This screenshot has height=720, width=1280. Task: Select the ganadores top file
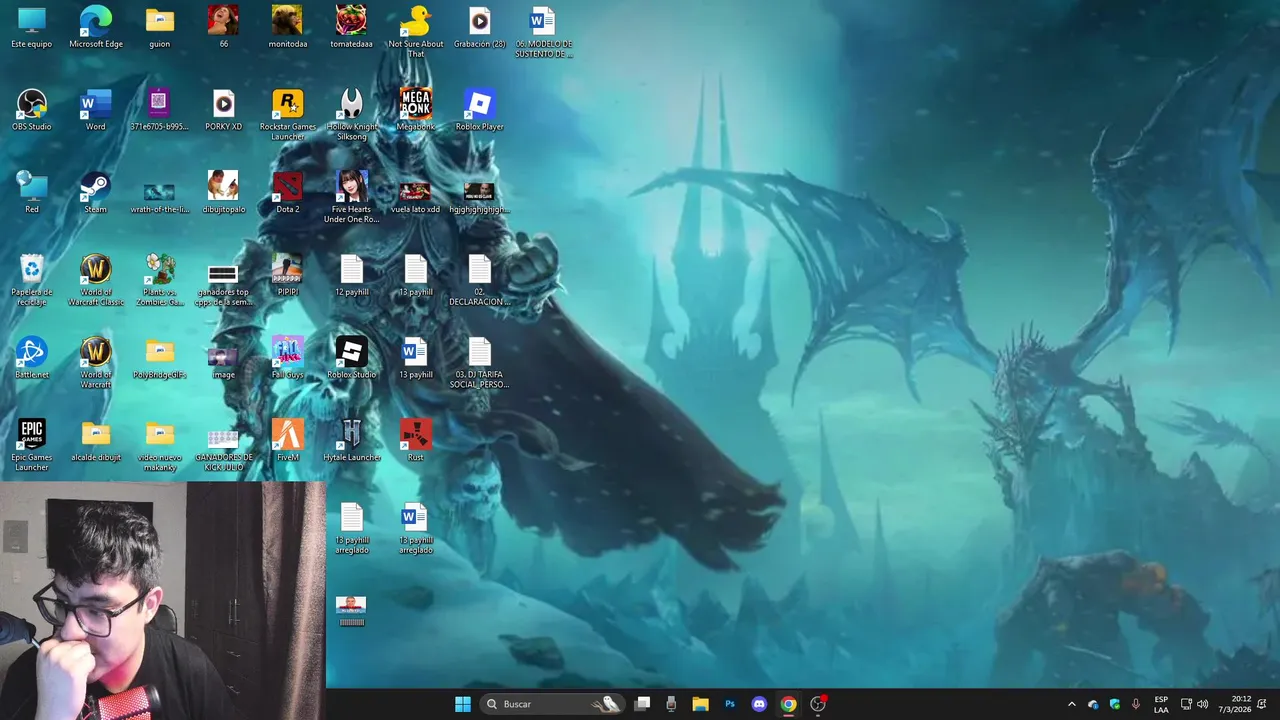point(223,284)
